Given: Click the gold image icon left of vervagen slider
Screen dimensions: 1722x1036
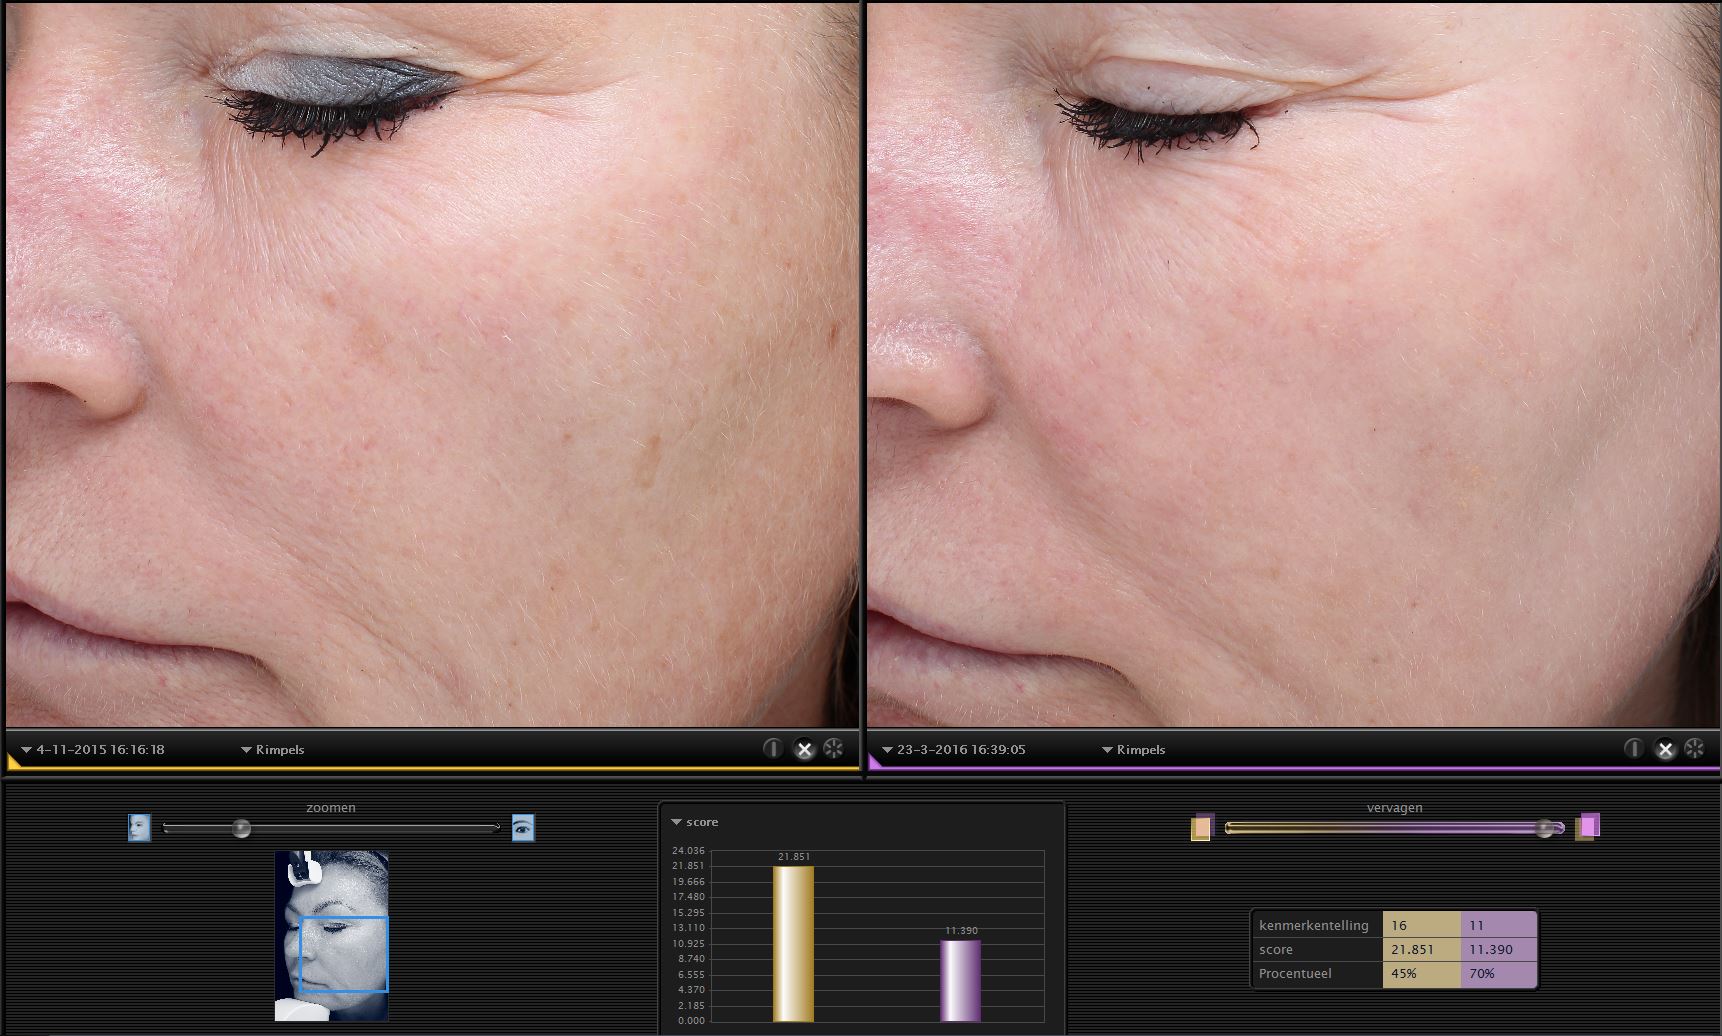Looking at the screenshot, I should tap(1202, 828).
